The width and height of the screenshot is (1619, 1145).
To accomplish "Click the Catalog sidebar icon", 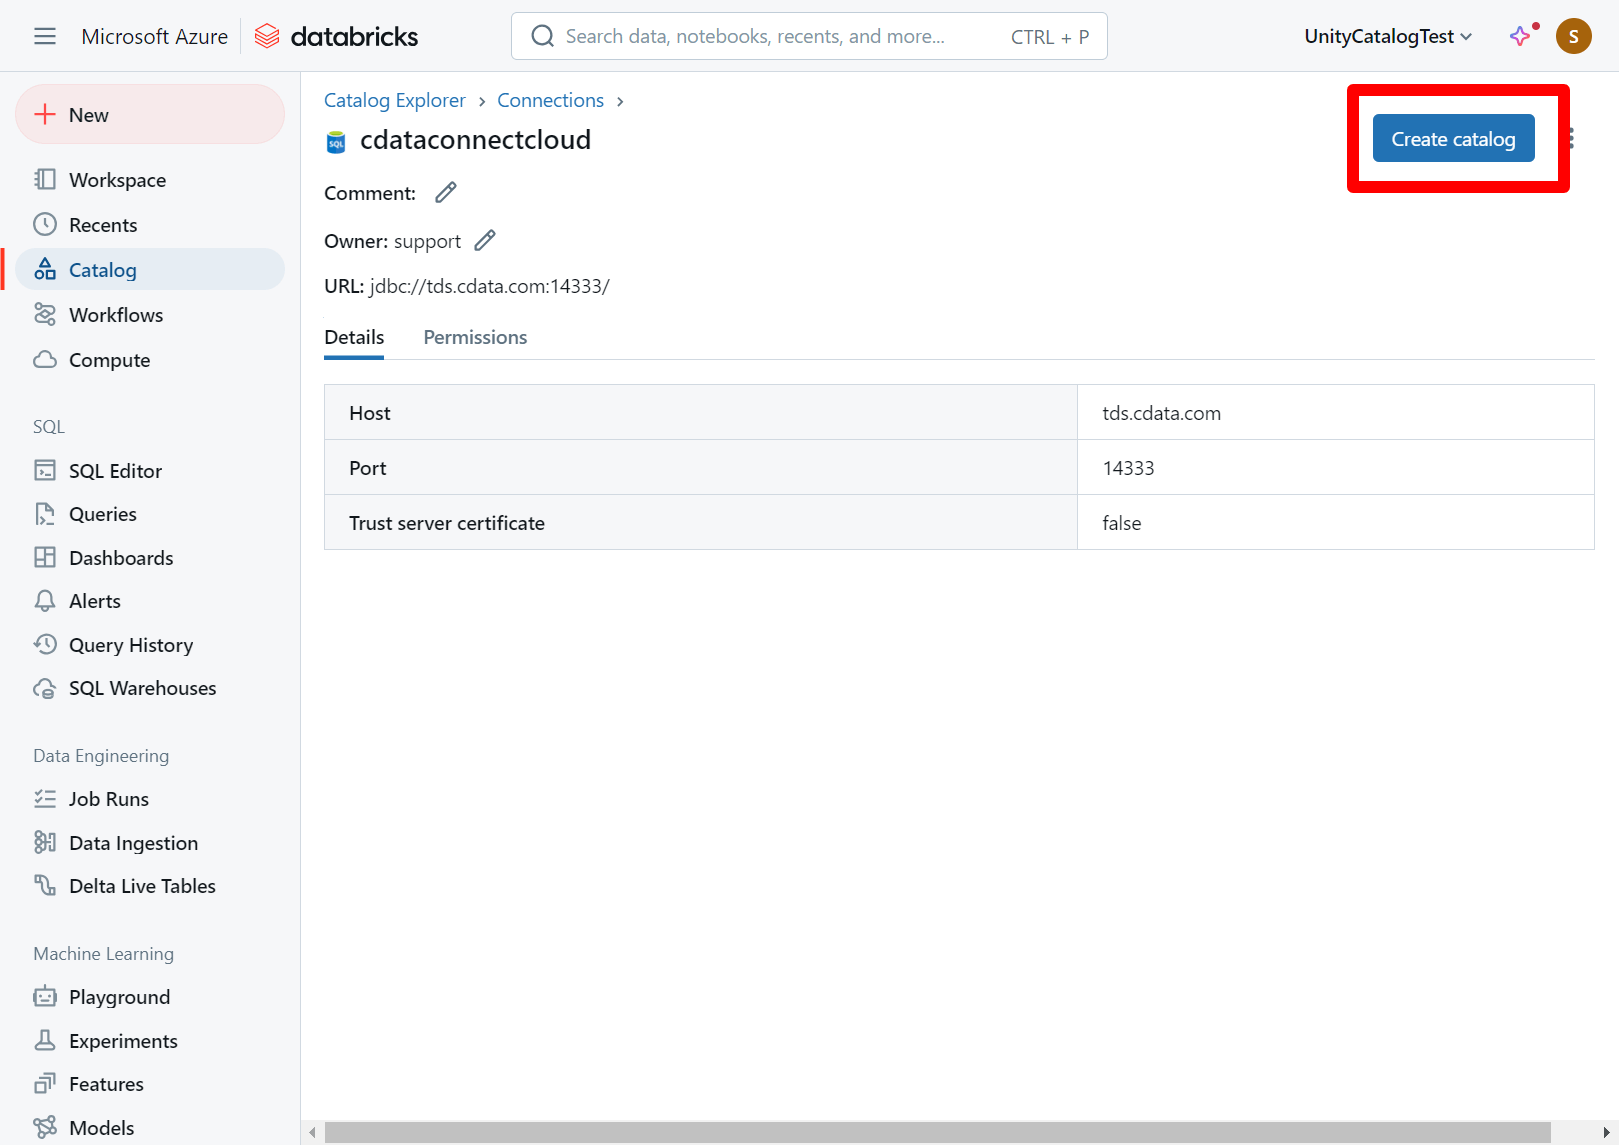I will tap(45, 269).
